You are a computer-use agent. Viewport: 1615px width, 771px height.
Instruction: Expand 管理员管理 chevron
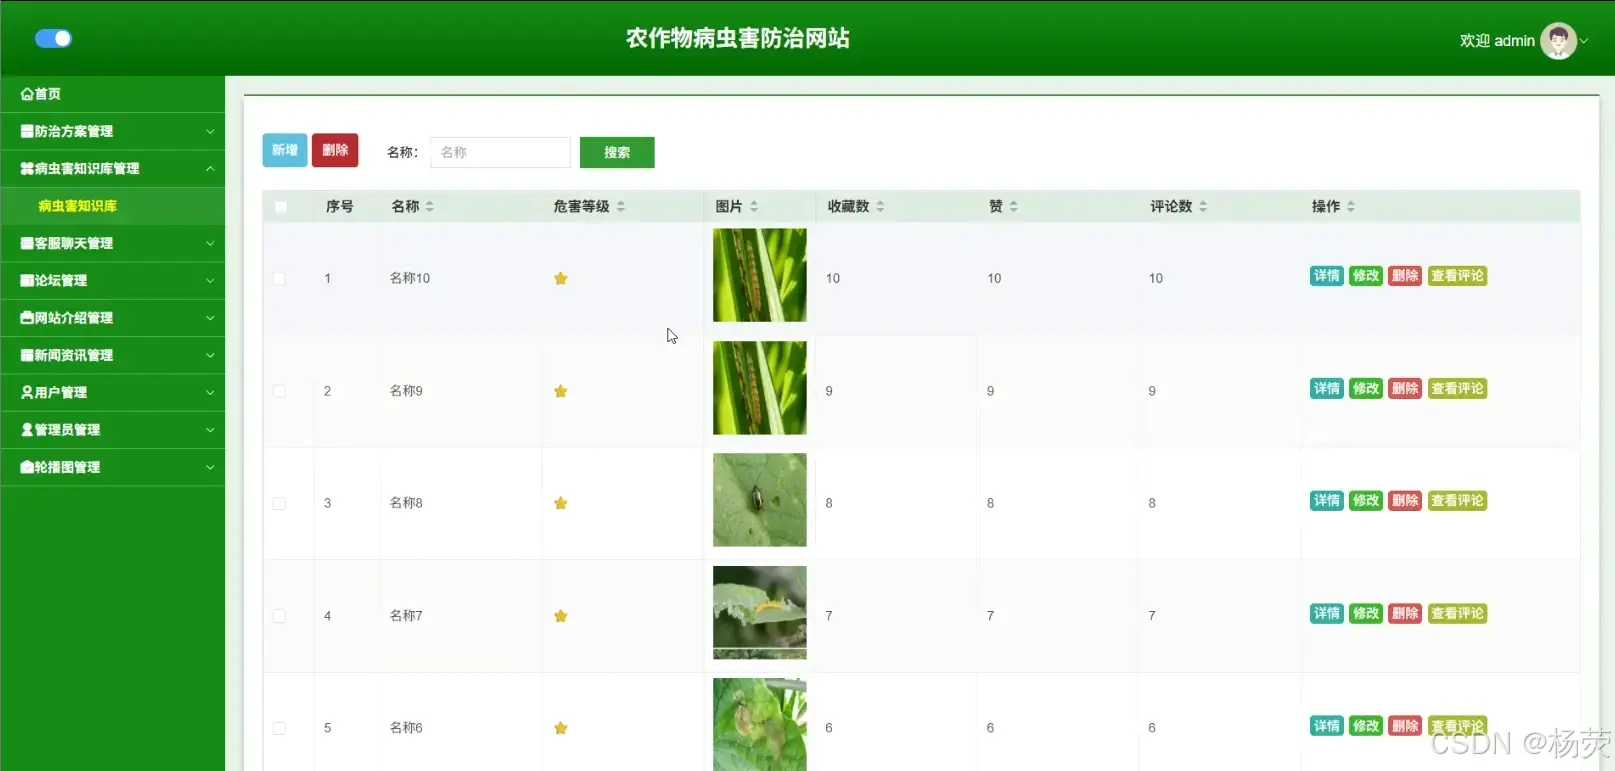coord(210,430)
